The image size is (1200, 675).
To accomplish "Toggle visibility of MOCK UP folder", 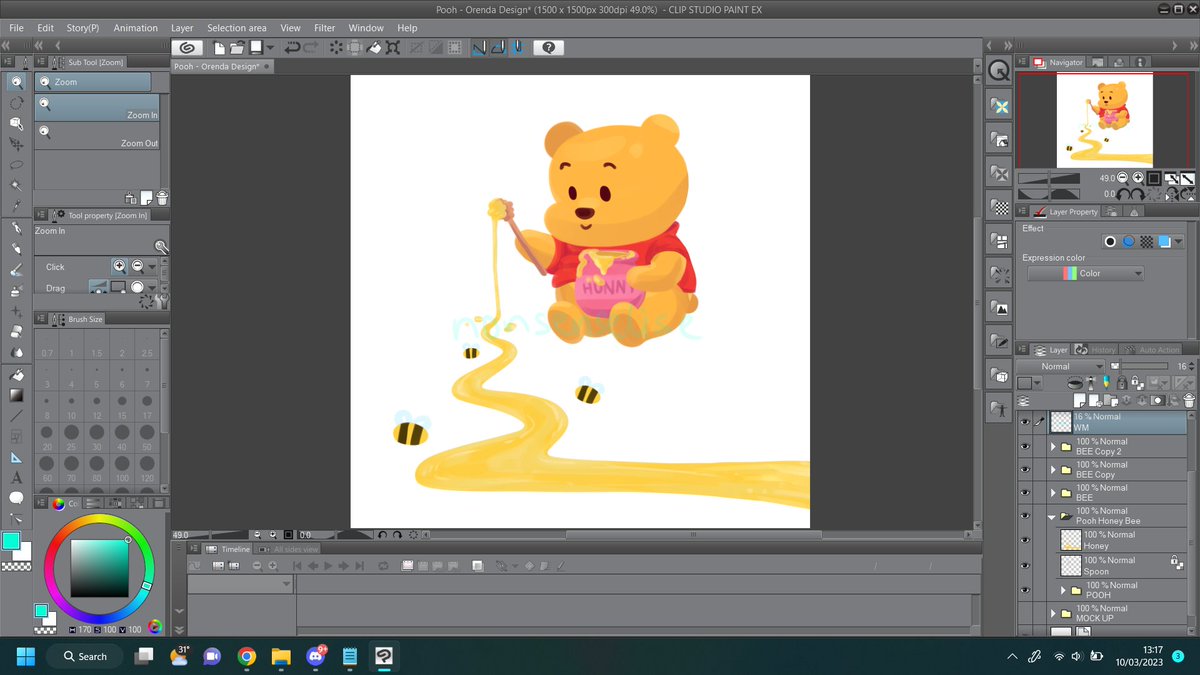I will [1025, 613].
